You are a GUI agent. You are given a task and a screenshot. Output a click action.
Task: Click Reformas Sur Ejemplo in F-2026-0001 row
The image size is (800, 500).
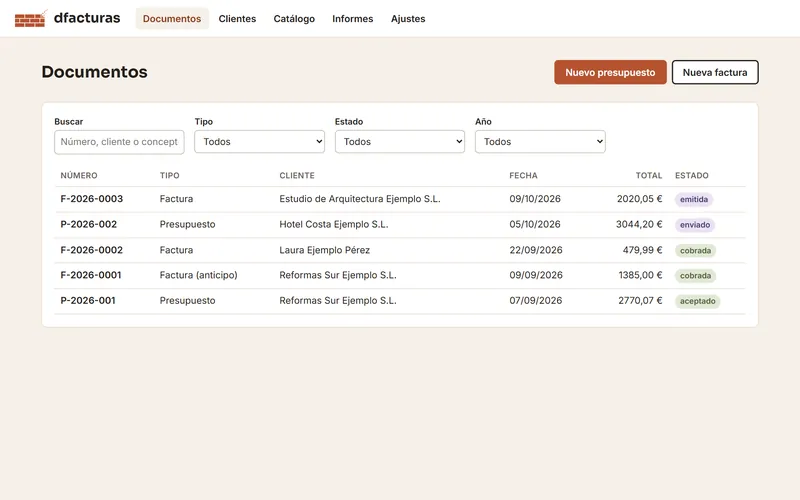point(338,275)
